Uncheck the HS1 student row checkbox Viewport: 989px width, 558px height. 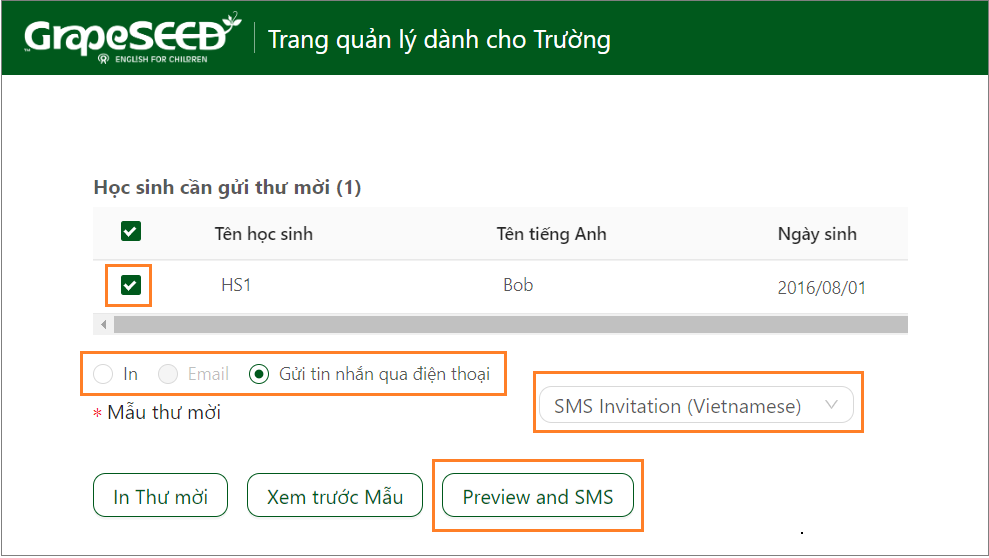click(x=131, y=285)
